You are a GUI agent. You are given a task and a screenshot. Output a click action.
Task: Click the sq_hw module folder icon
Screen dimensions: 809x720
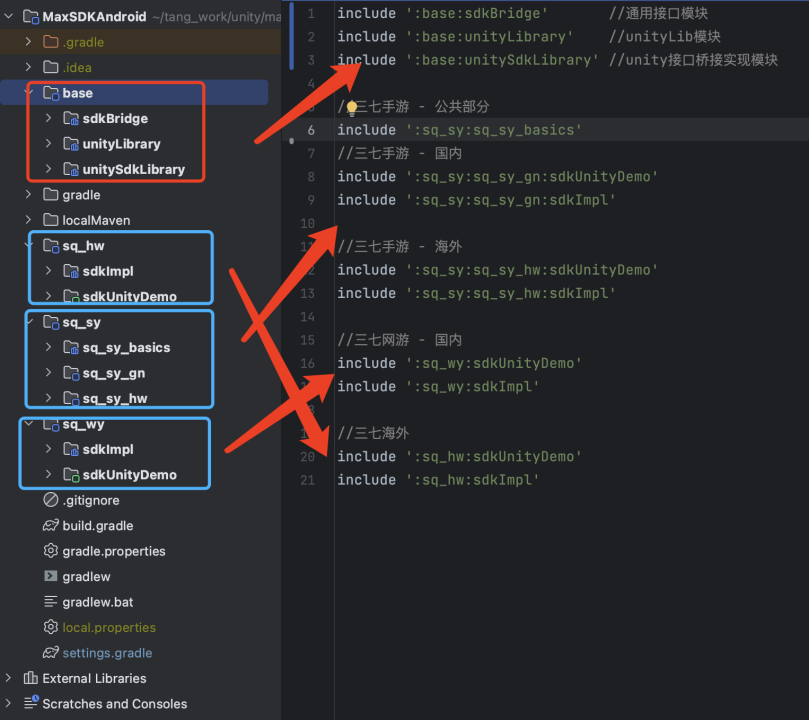coord(51,246)
